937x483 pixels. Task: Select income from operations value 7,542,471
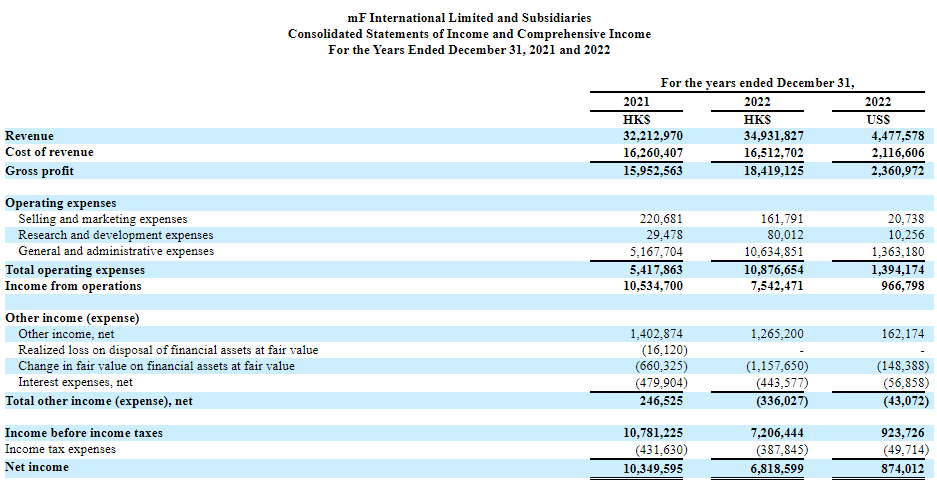[x=776, y=286]
